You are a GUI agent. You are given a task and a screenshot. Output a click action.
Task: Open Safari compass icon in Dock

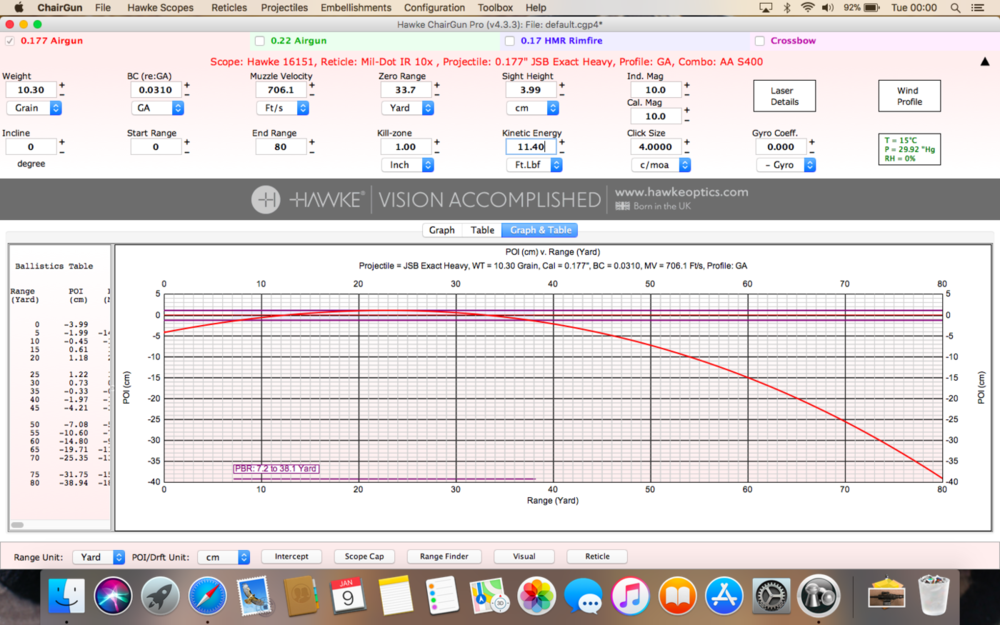(207, 596)
